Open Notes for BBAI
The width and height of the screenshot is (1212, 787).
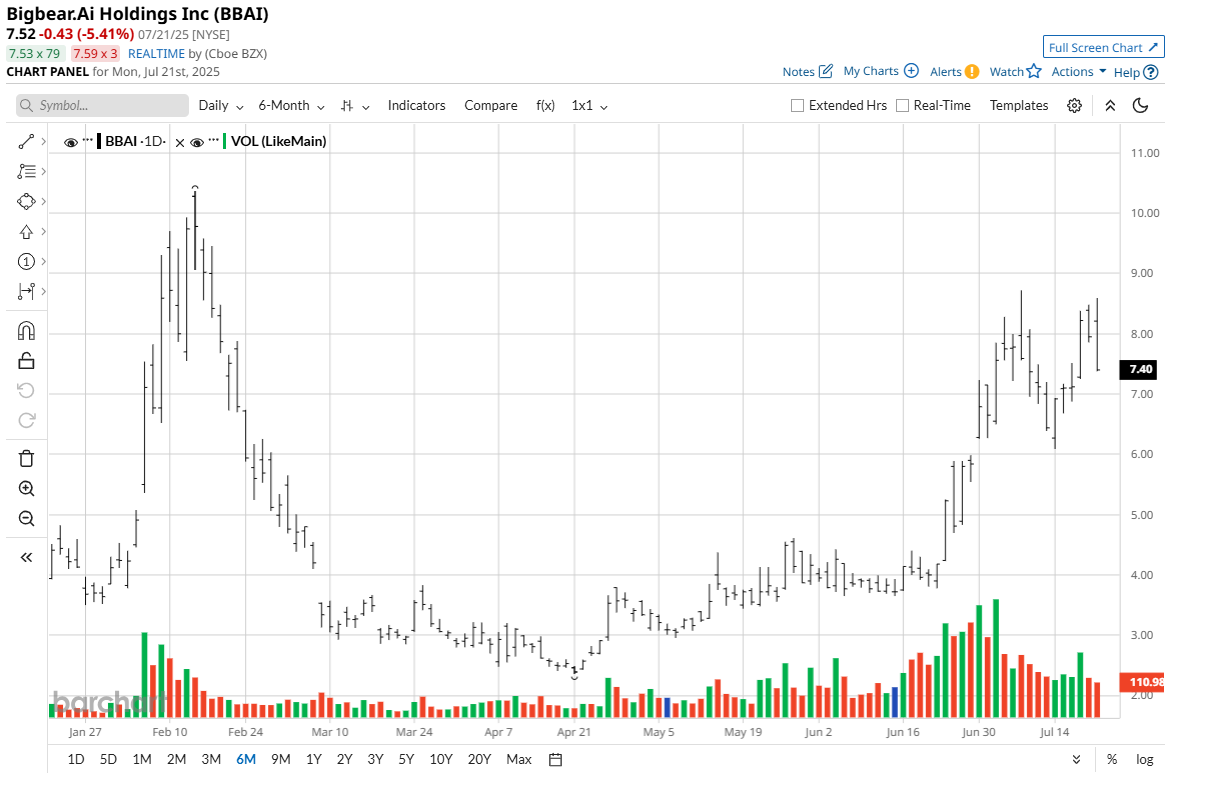point(807,72)
